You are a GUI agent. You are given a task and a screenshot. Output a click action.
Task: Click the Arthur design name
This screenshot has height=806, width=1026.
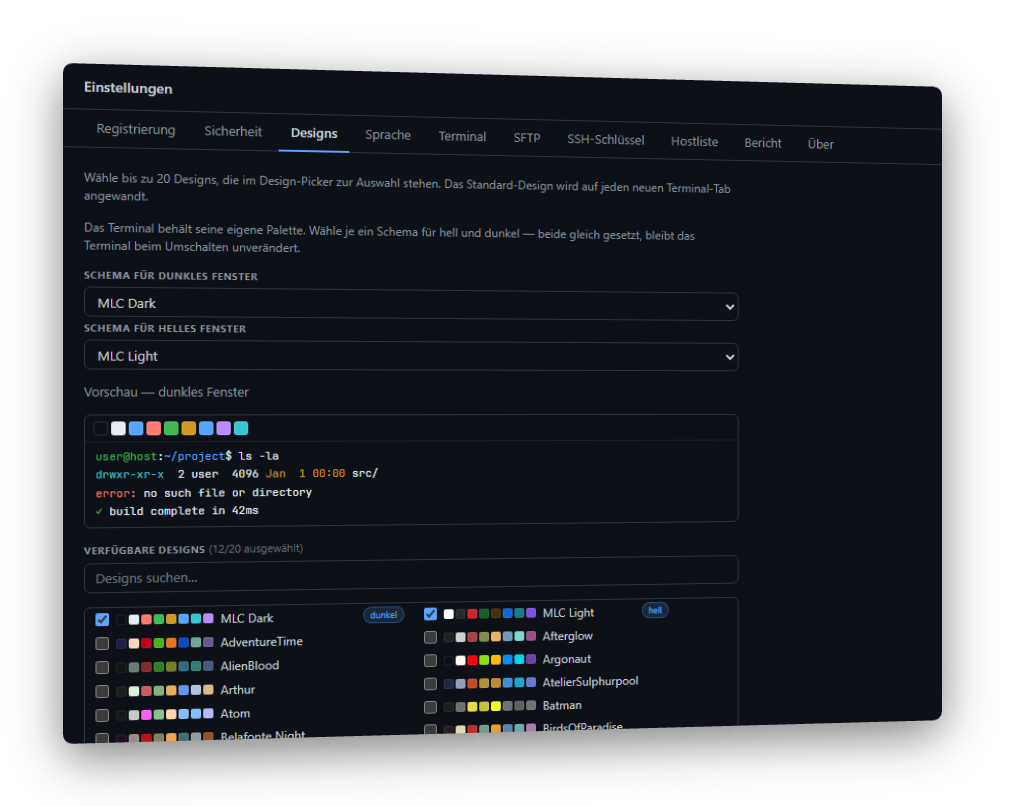pyautogui.click(x=238, y=690)
